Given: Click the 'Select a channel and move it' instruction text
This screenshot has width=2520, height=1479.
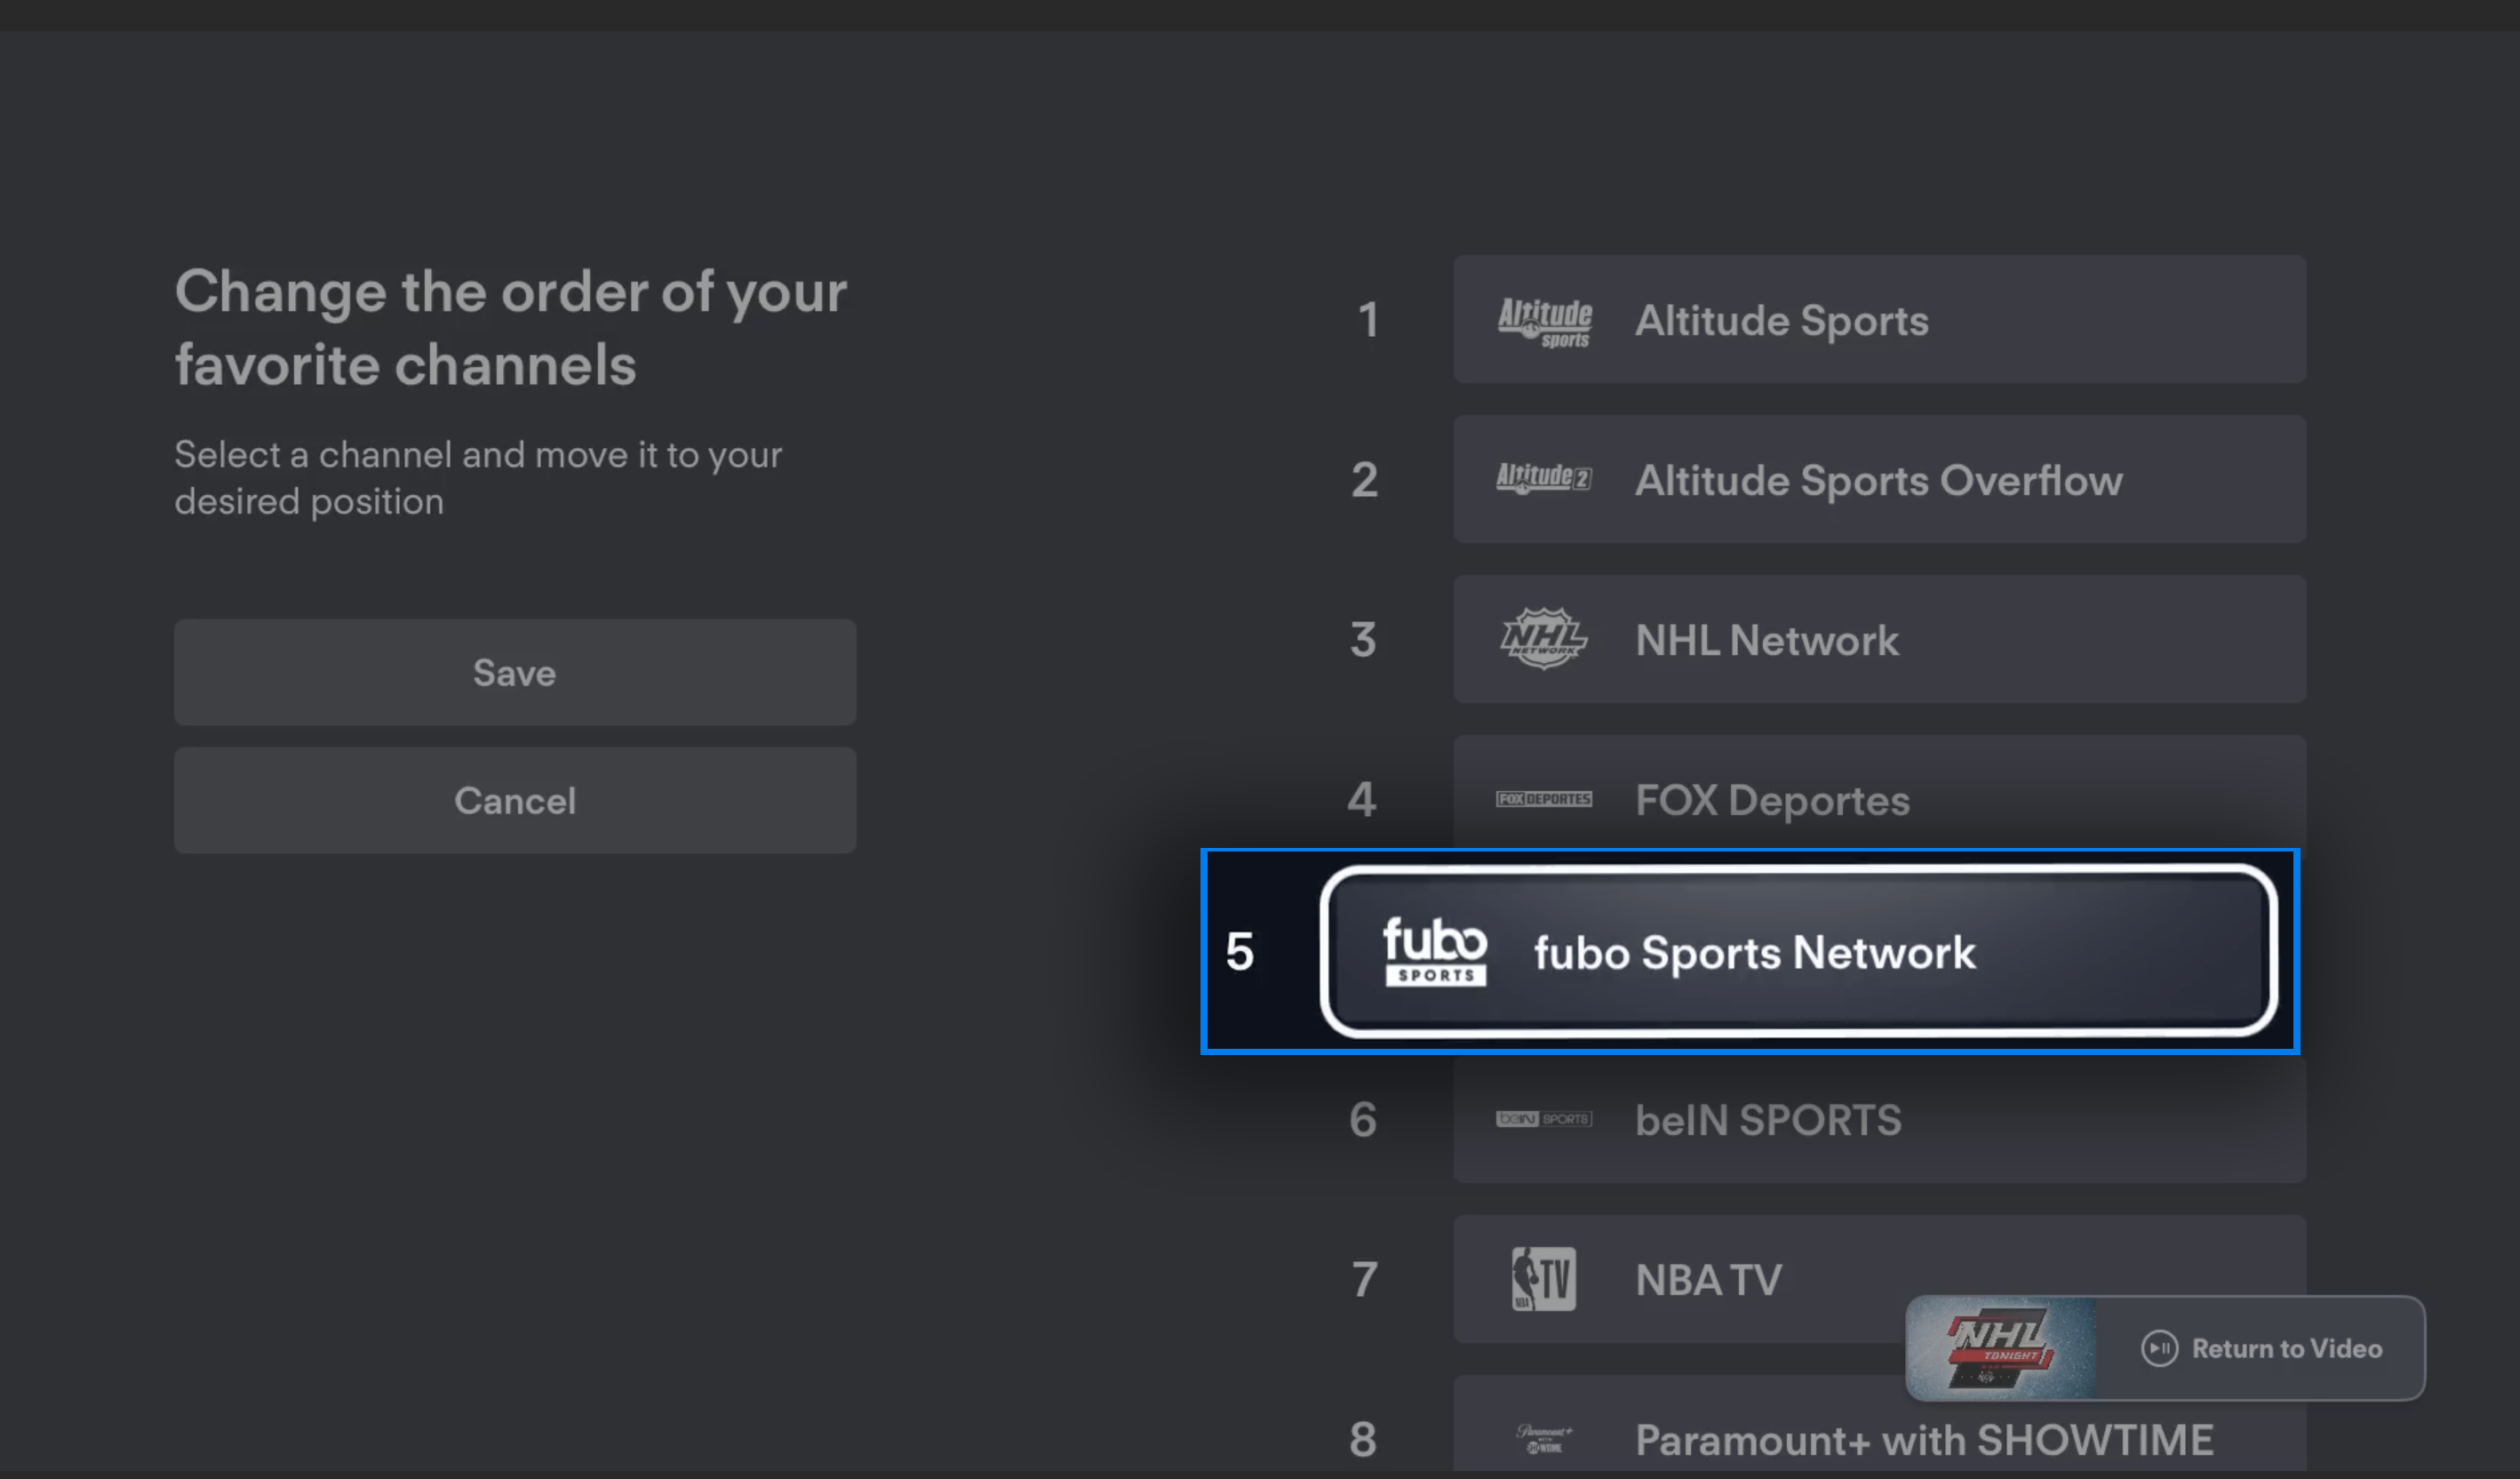Looking at the screenshot, I should pos(478,478).
